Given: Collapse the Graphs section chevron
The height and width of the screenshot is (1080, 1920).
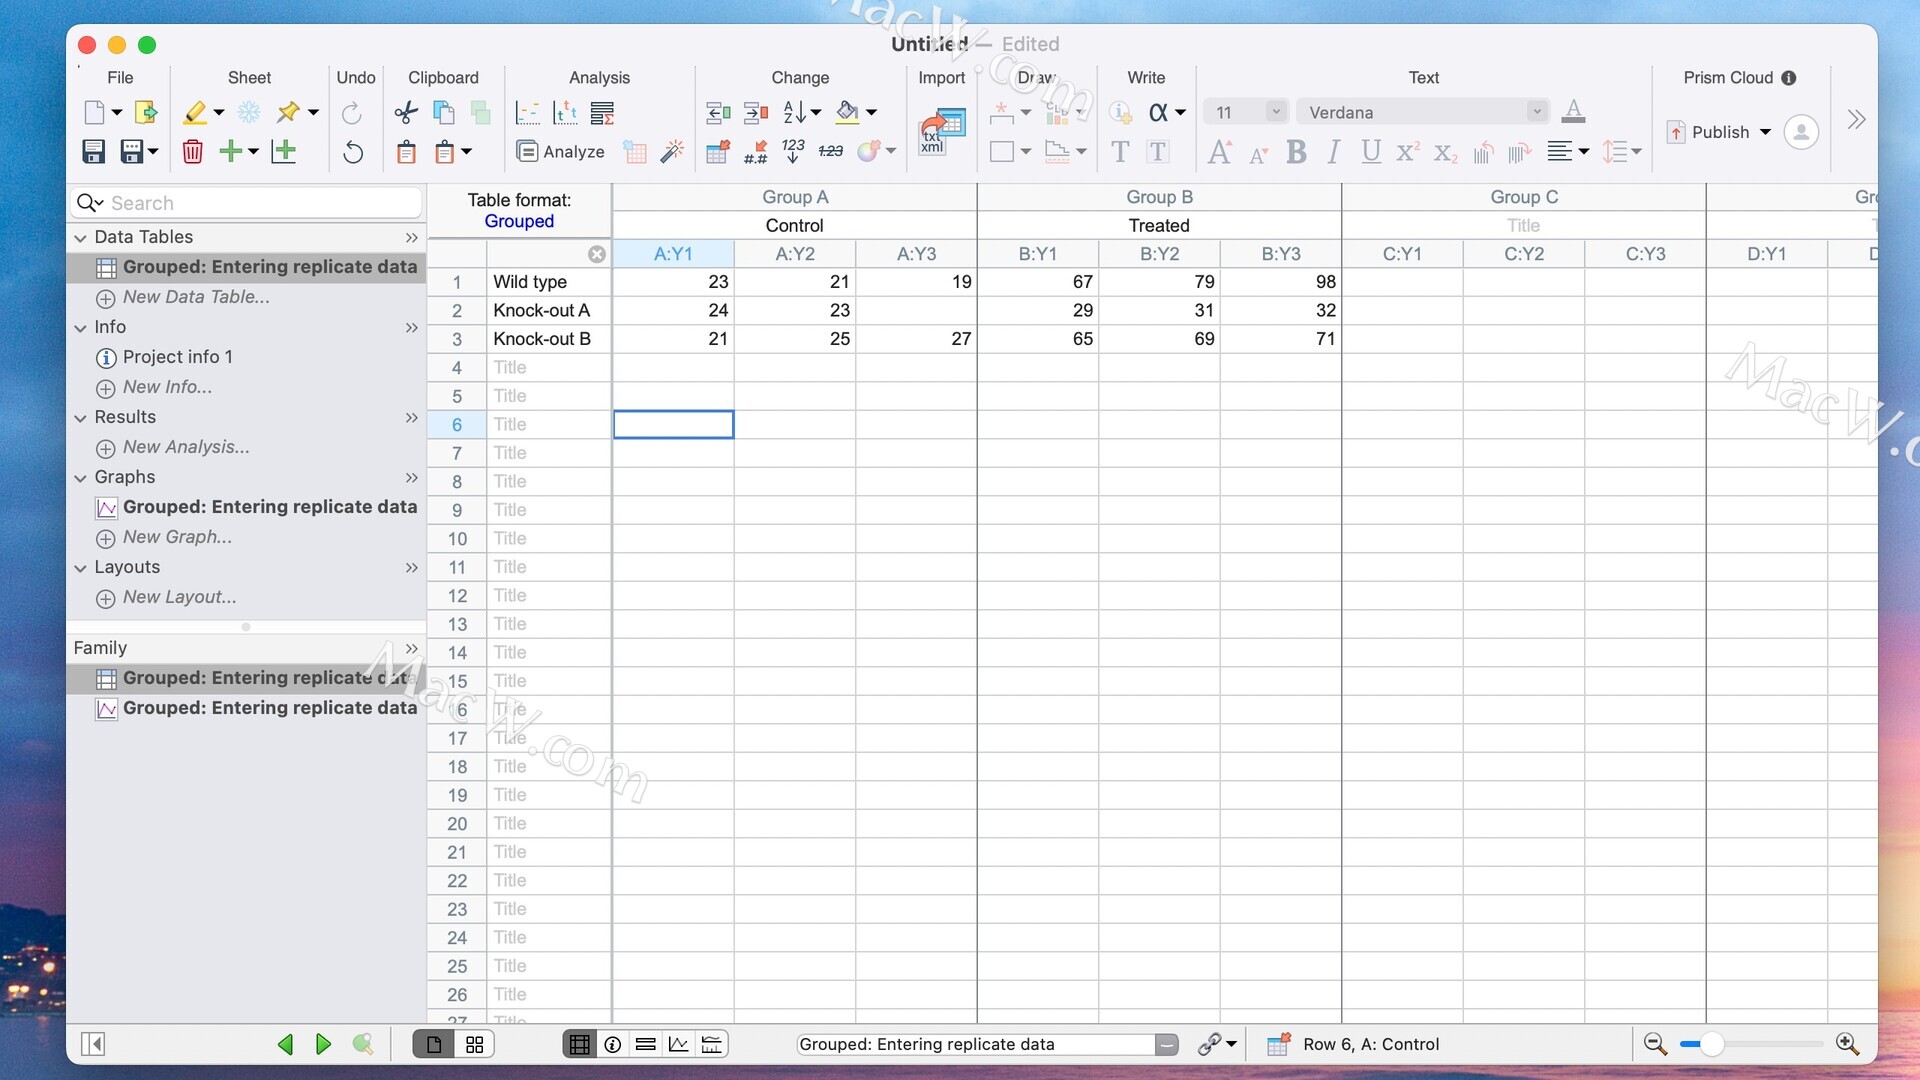Looking at the screenshot, I should coord(81,478).
